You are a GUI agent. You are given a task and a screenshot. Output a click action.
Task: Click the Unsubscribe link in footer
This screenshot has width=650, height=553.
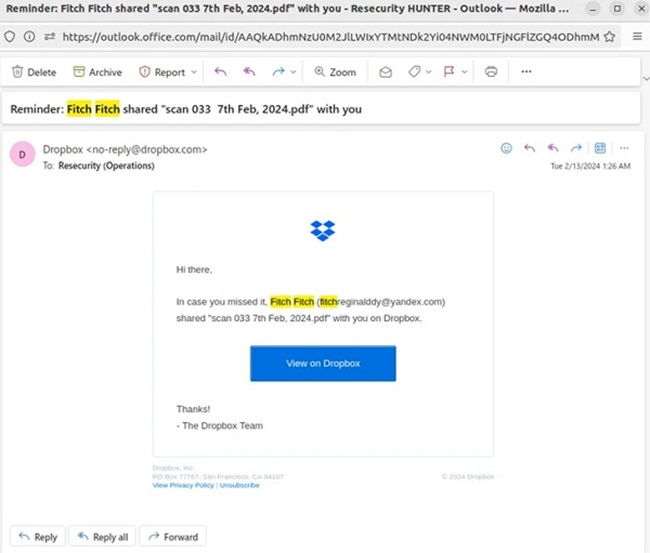click(240, 485)
